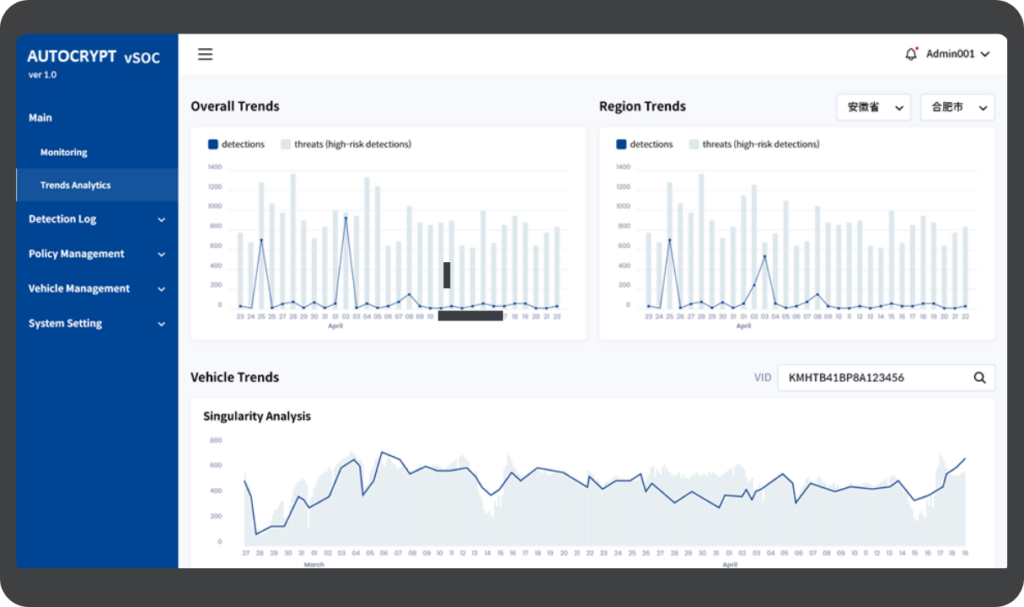Click the April 02 peak in Overall Trends
This screenshot has height=607, width=1024.
[346, 218]
